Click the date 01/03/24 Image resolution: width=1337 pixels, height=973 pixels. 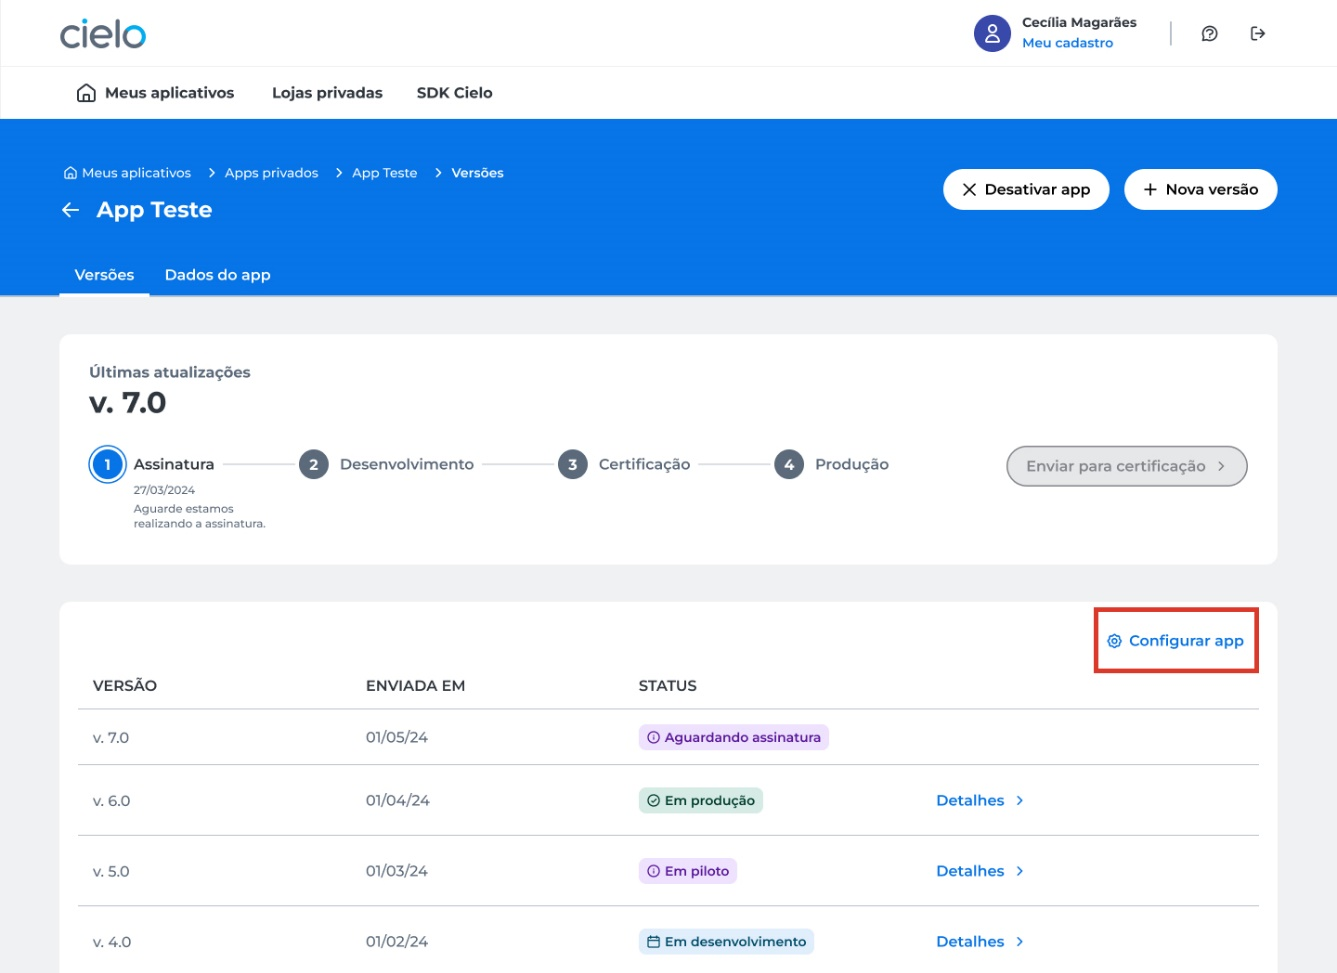click(x=397, y=871)
